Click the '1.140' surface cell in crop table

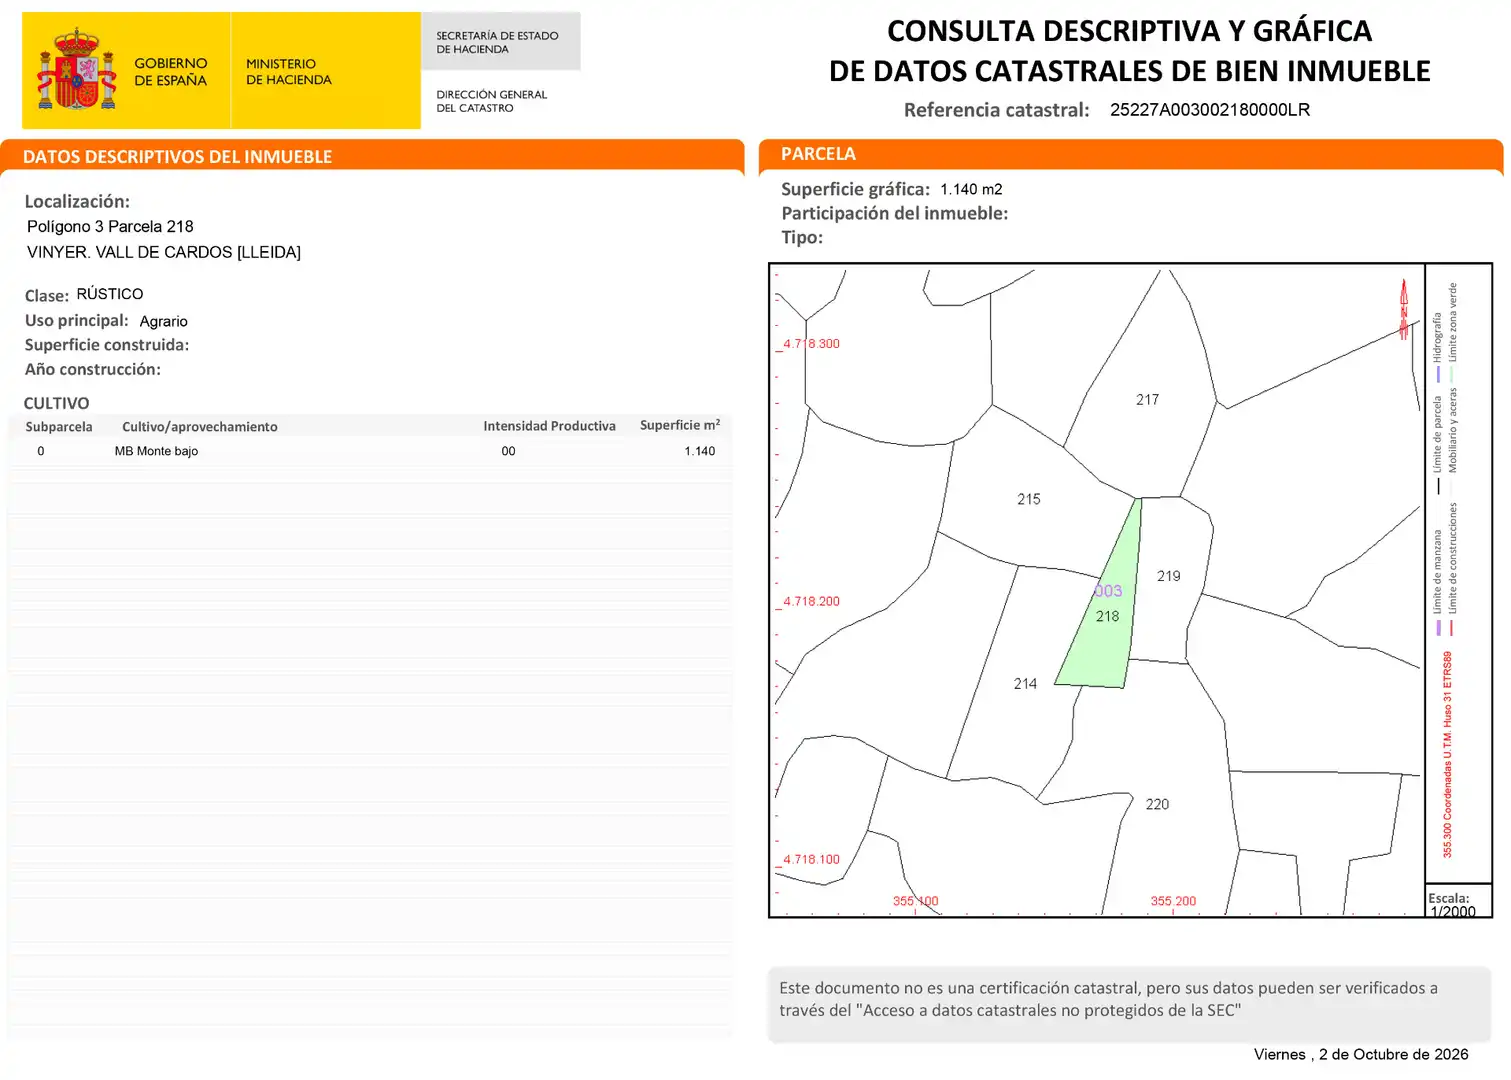click(x=700, y=451)
